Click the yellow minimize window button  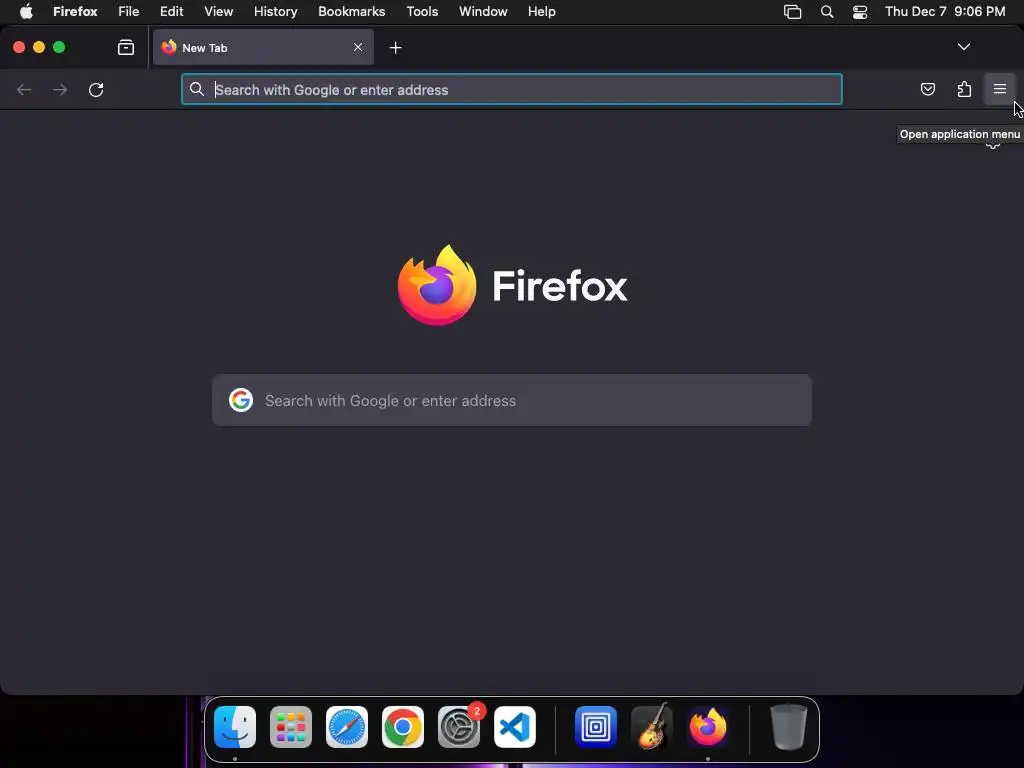click(x=39, y=47)
